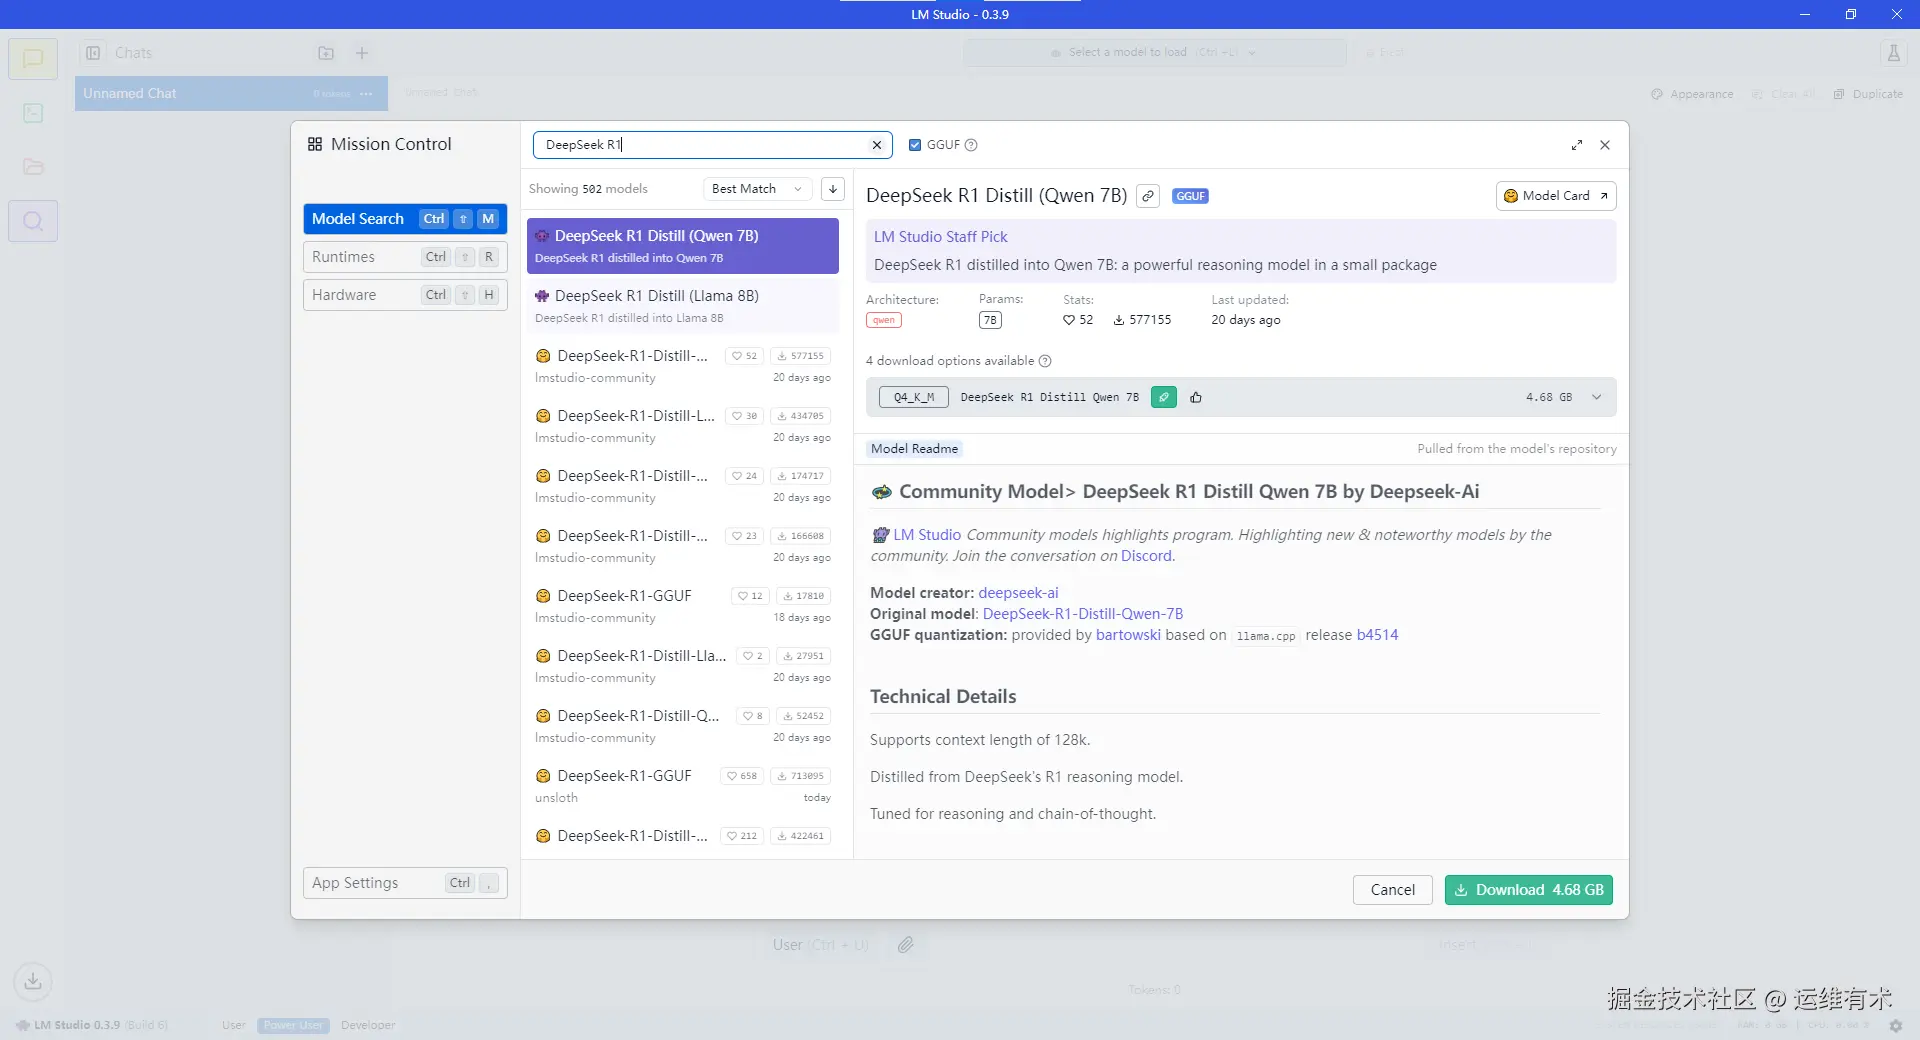Start a new chat with plus icon
This screenshot has width=1920, height=1040.
point(362,53)
